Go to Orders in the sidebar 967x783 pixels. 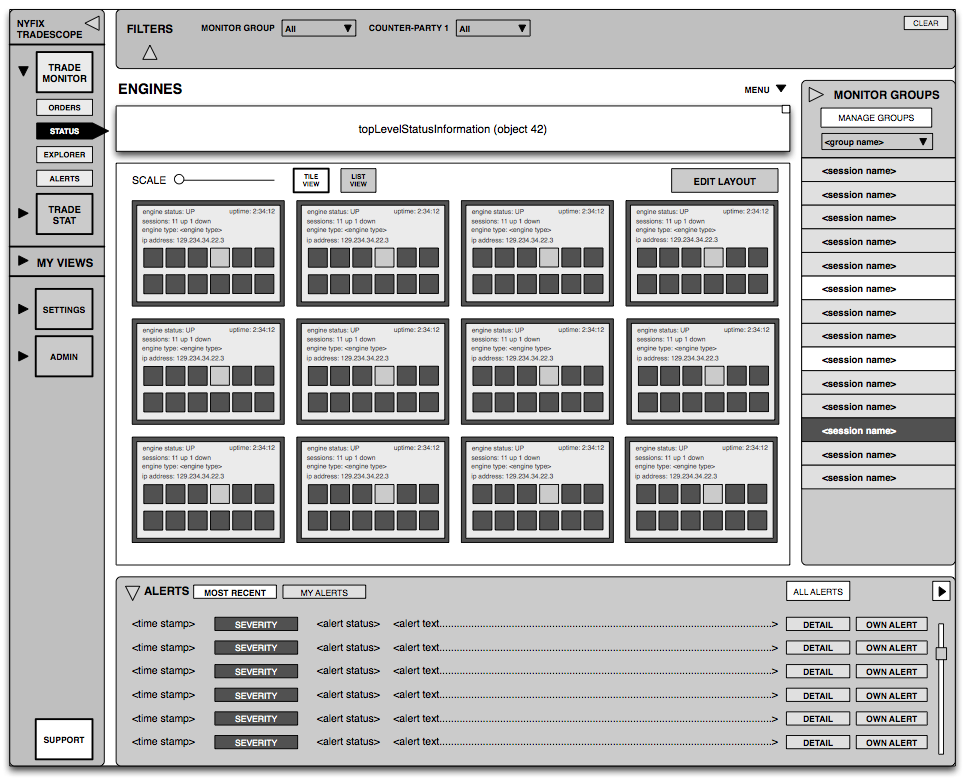(x=64, y=107)
